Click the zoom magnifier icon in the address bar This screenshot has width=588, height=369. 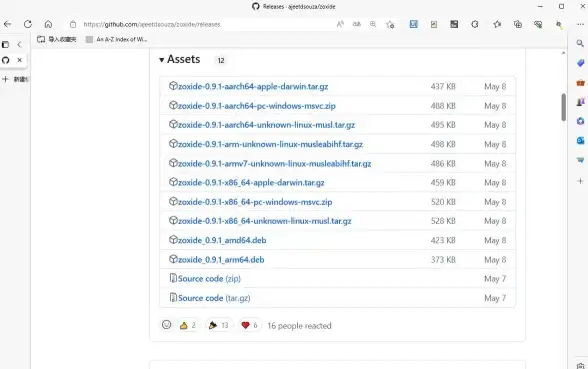pos(373,24)
